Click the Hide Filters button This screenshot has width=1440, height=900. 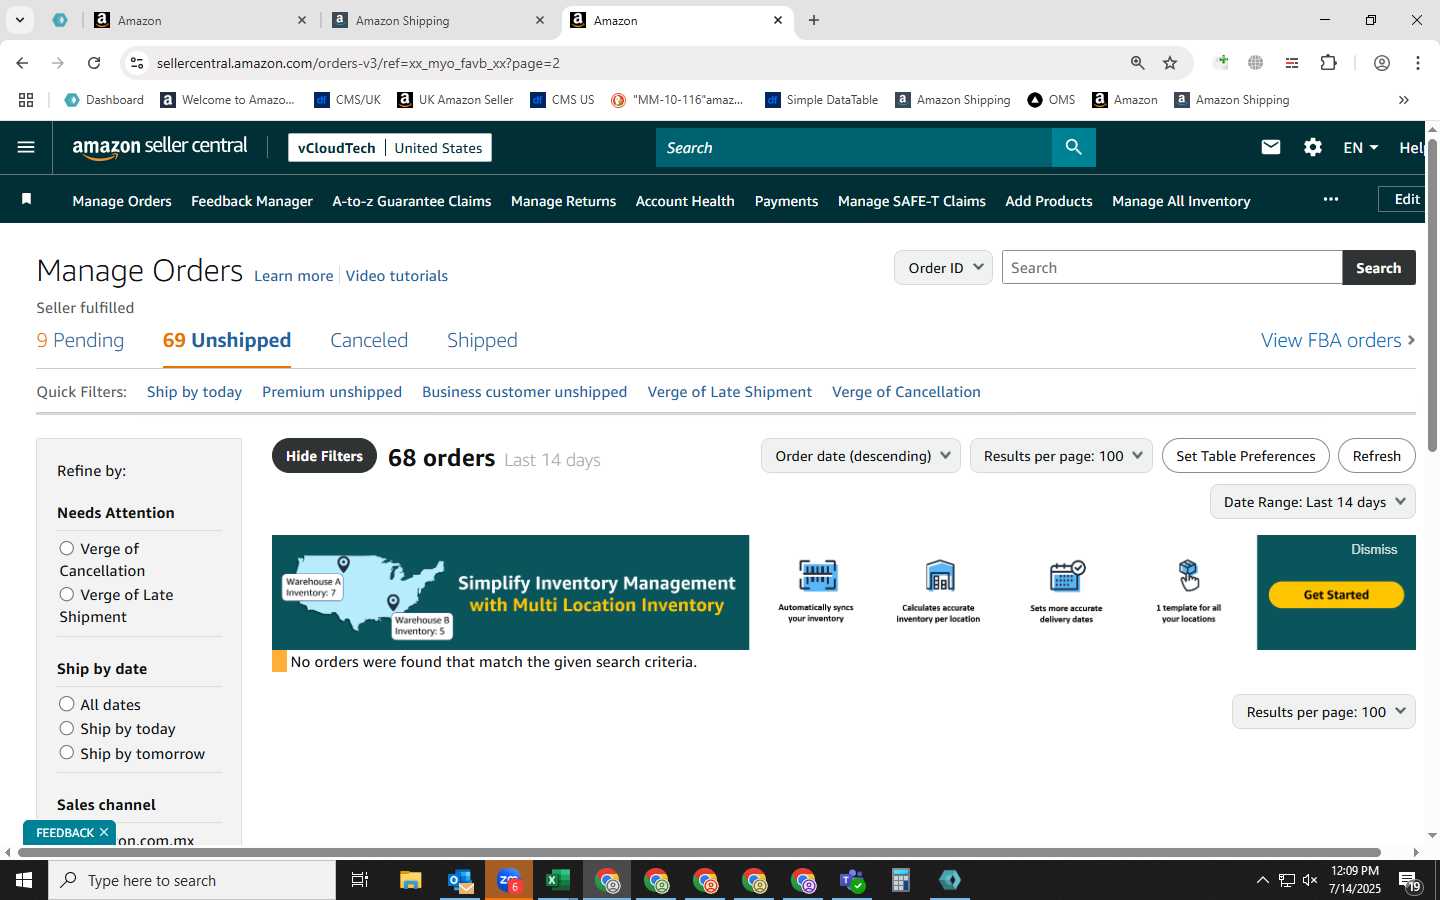(x=324, y=456)
